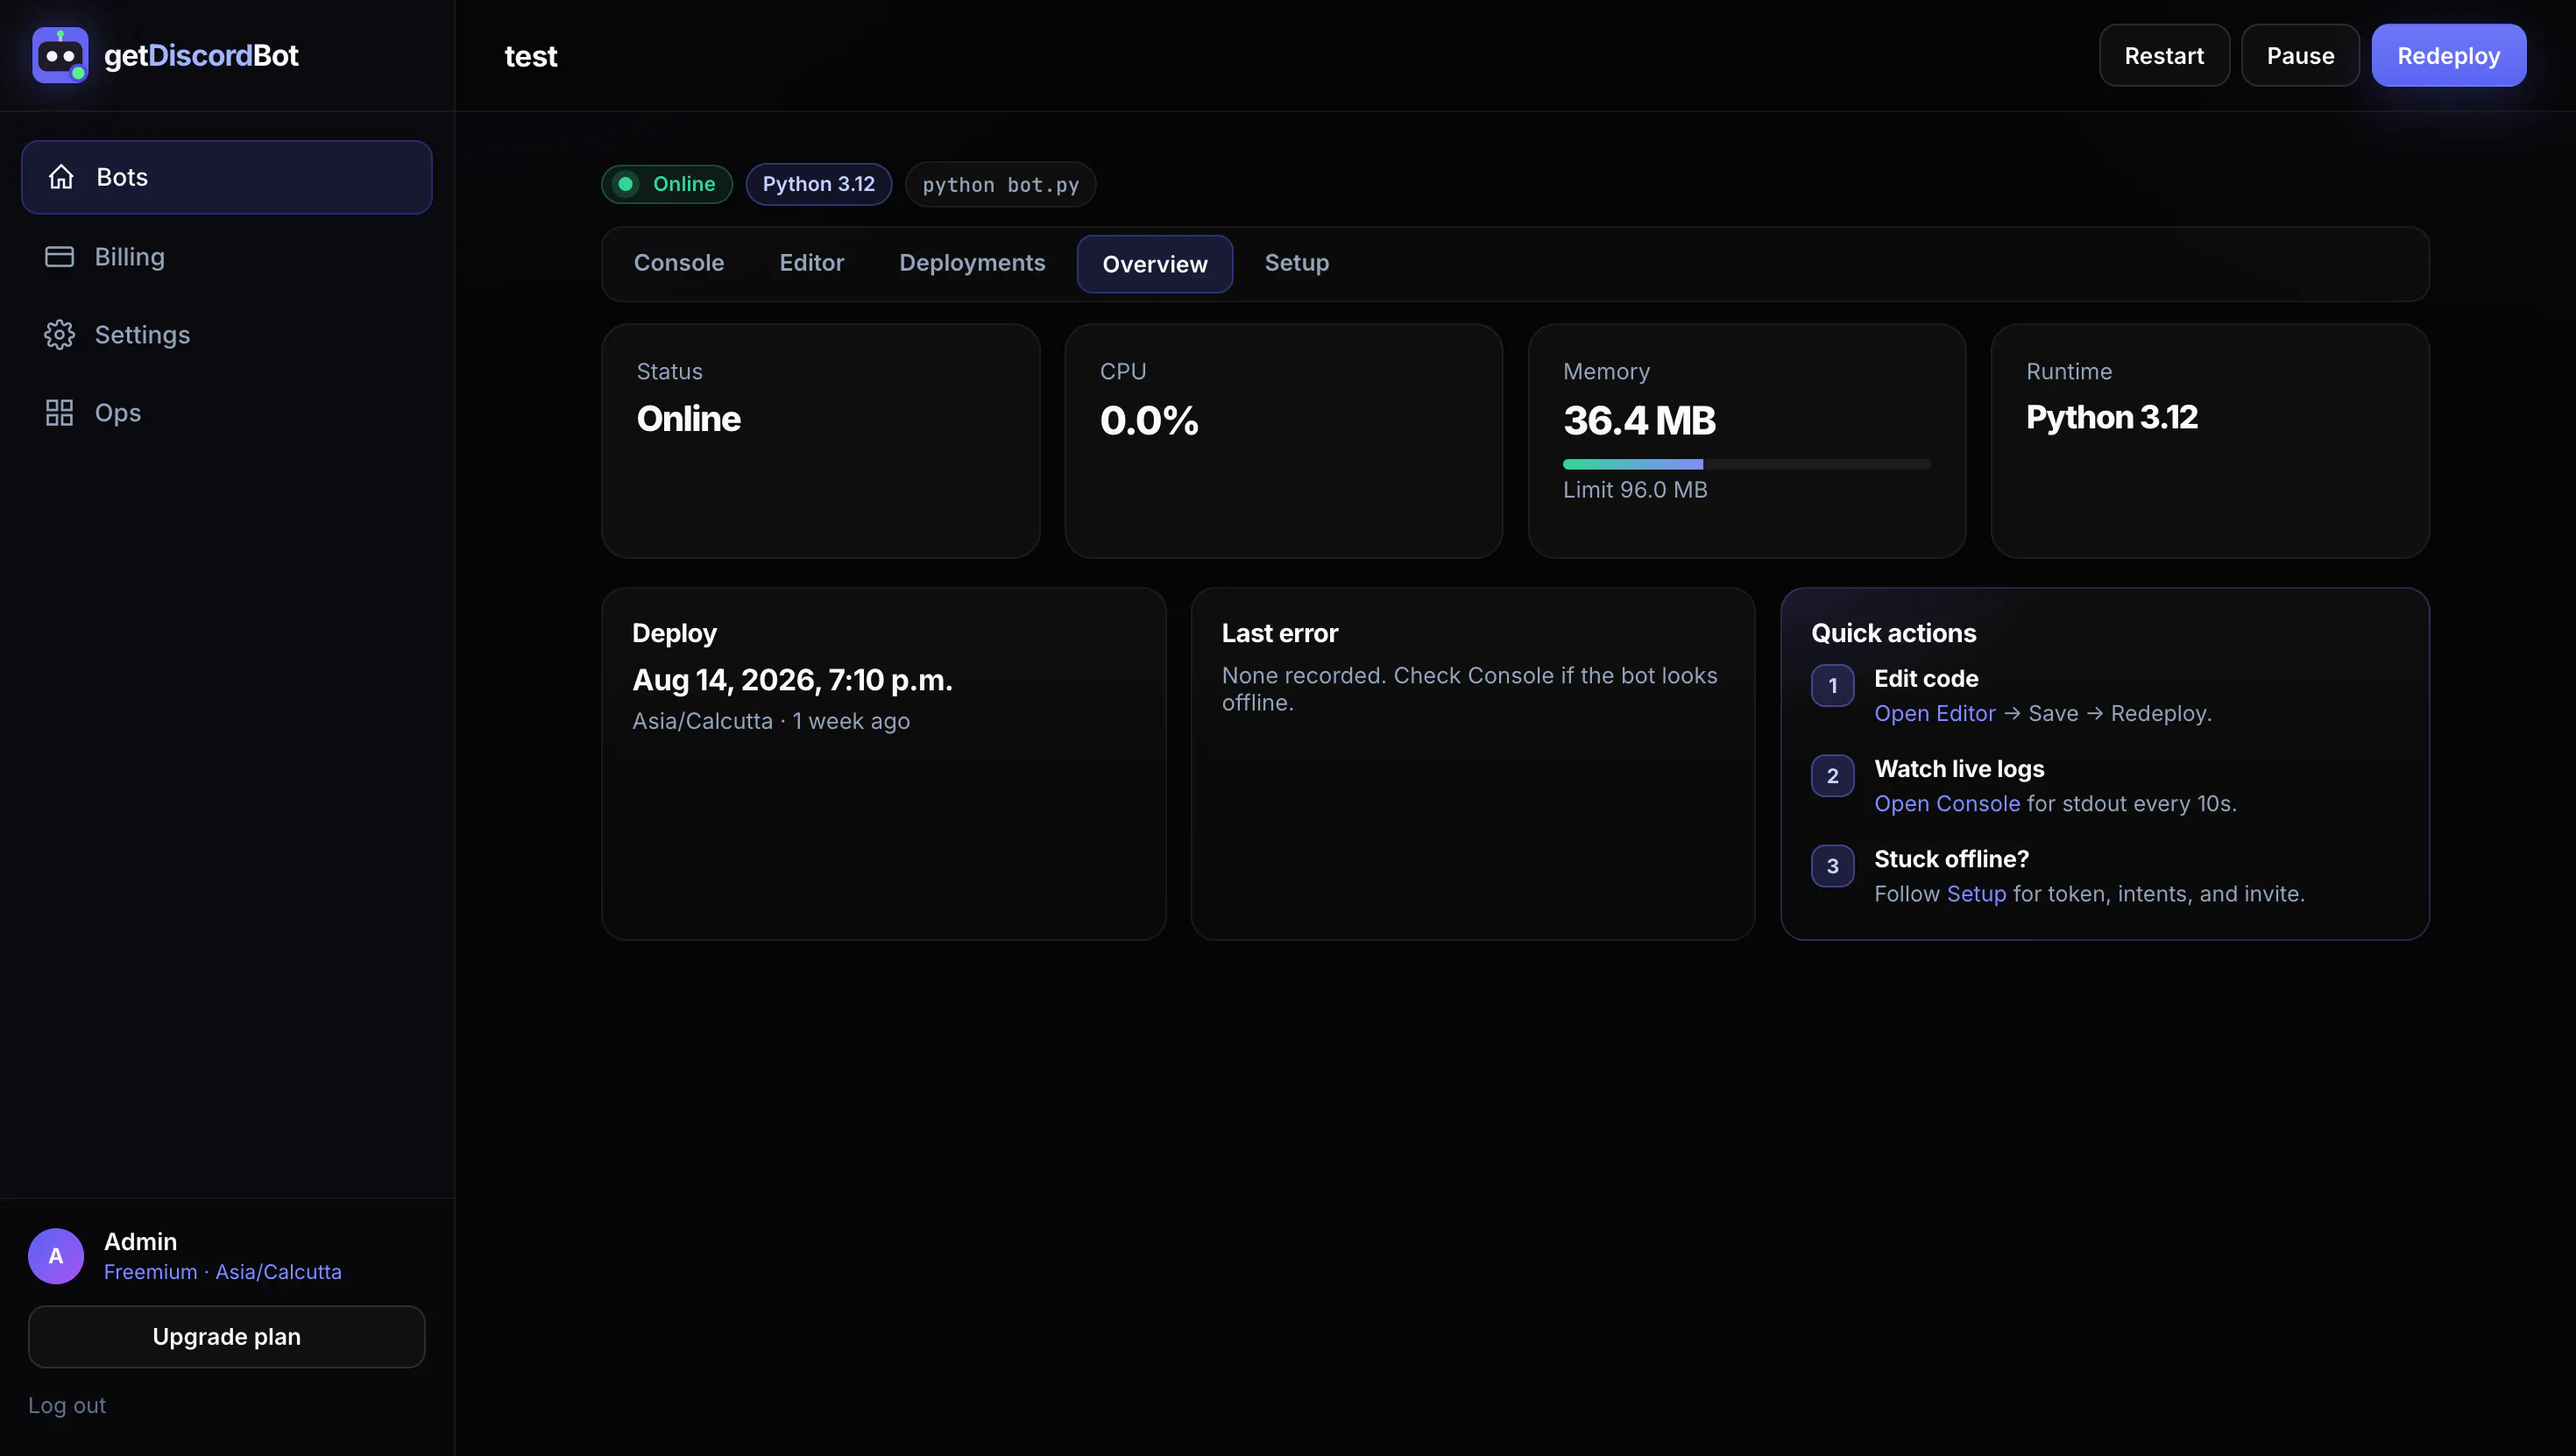Click step 2 badge for Watch live logs

pos(1832,776)
